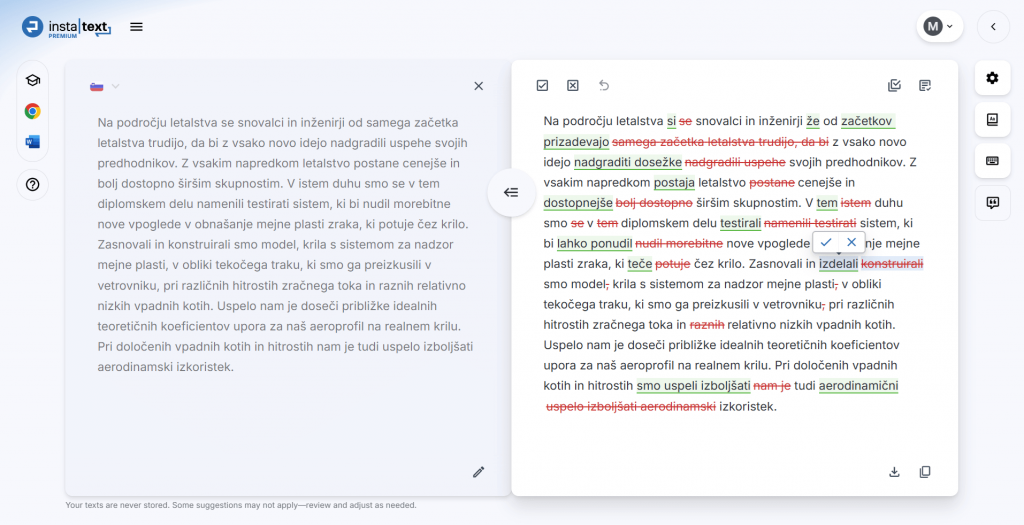The image size is (1024, 525).
Task: Collapse the right sidebar chevron
Action: (993, 27)
